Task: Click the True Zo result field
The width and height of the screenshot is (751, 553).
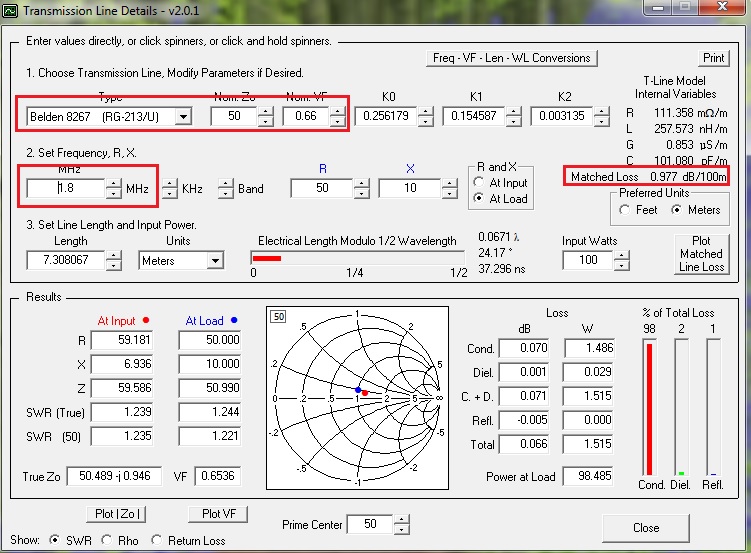Action: coord(114,476)
